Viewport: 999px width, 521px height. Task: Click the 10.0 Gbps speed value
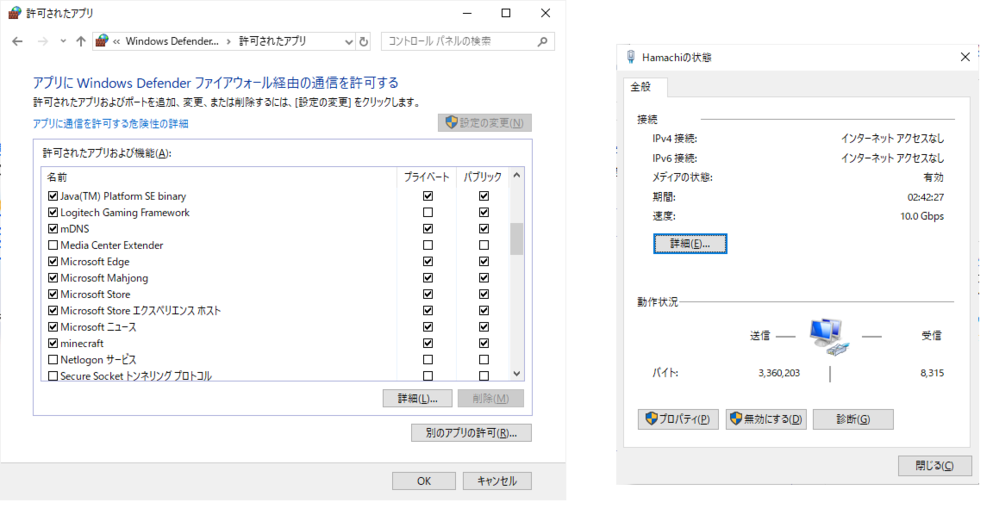(x=922, y=217)
